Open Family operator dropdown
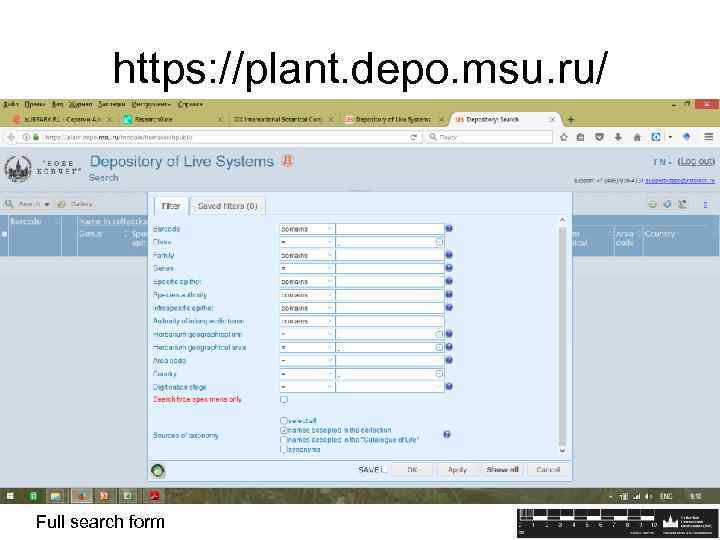This screenshot has height=540, width=720. 307,255
